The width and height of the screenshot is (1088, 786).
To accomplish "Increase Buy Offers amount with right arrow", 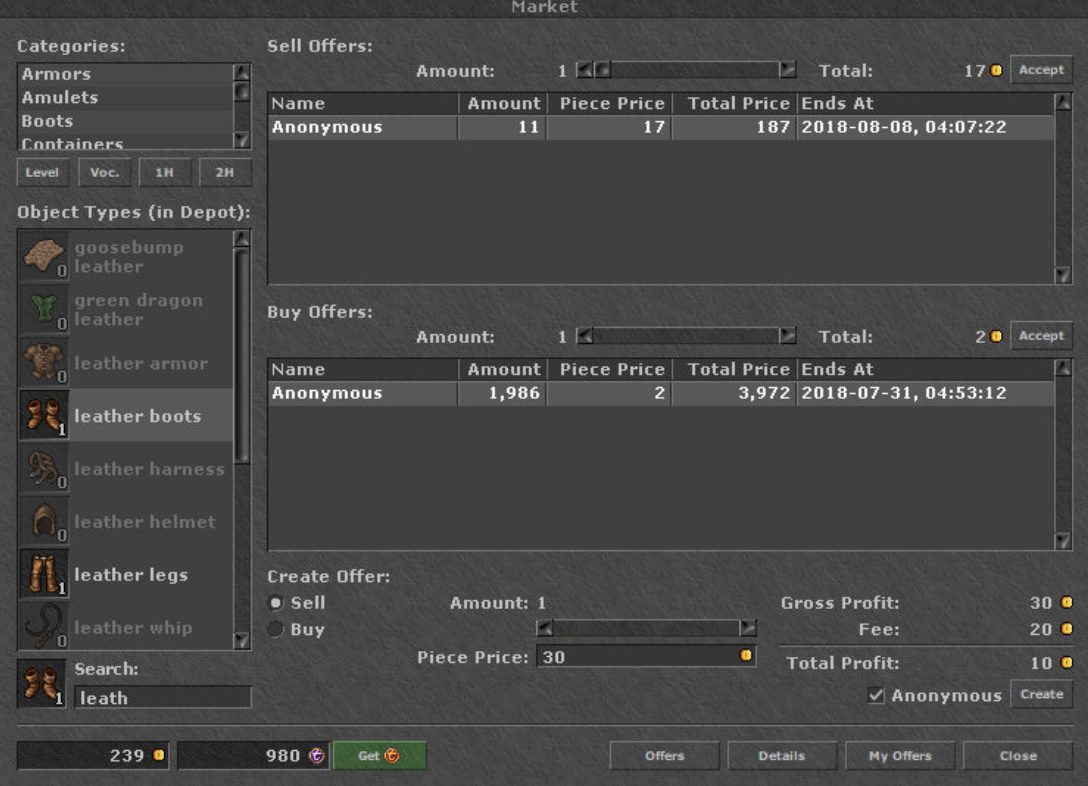I will (x=788, y=336).
